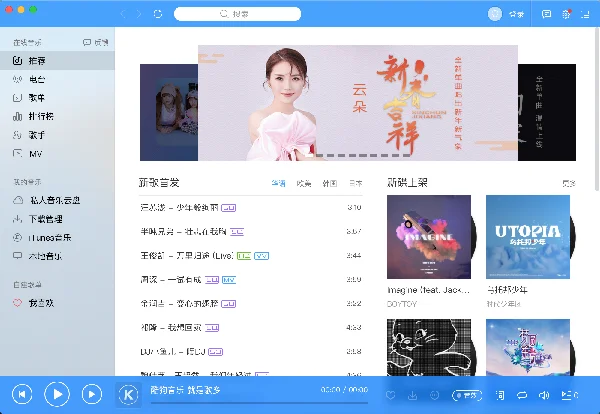Viewport: 600px width, 414px height.
Task: Click the purple badge on the 3:10 song row
Action: [228, 208]
